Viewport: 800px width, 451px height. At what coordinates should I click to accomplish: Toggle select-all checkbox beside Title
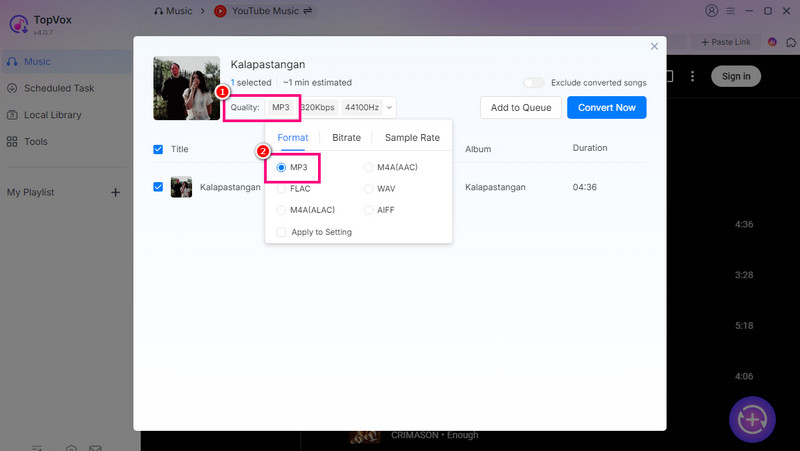pyautogui.click(x=158, y=149)
